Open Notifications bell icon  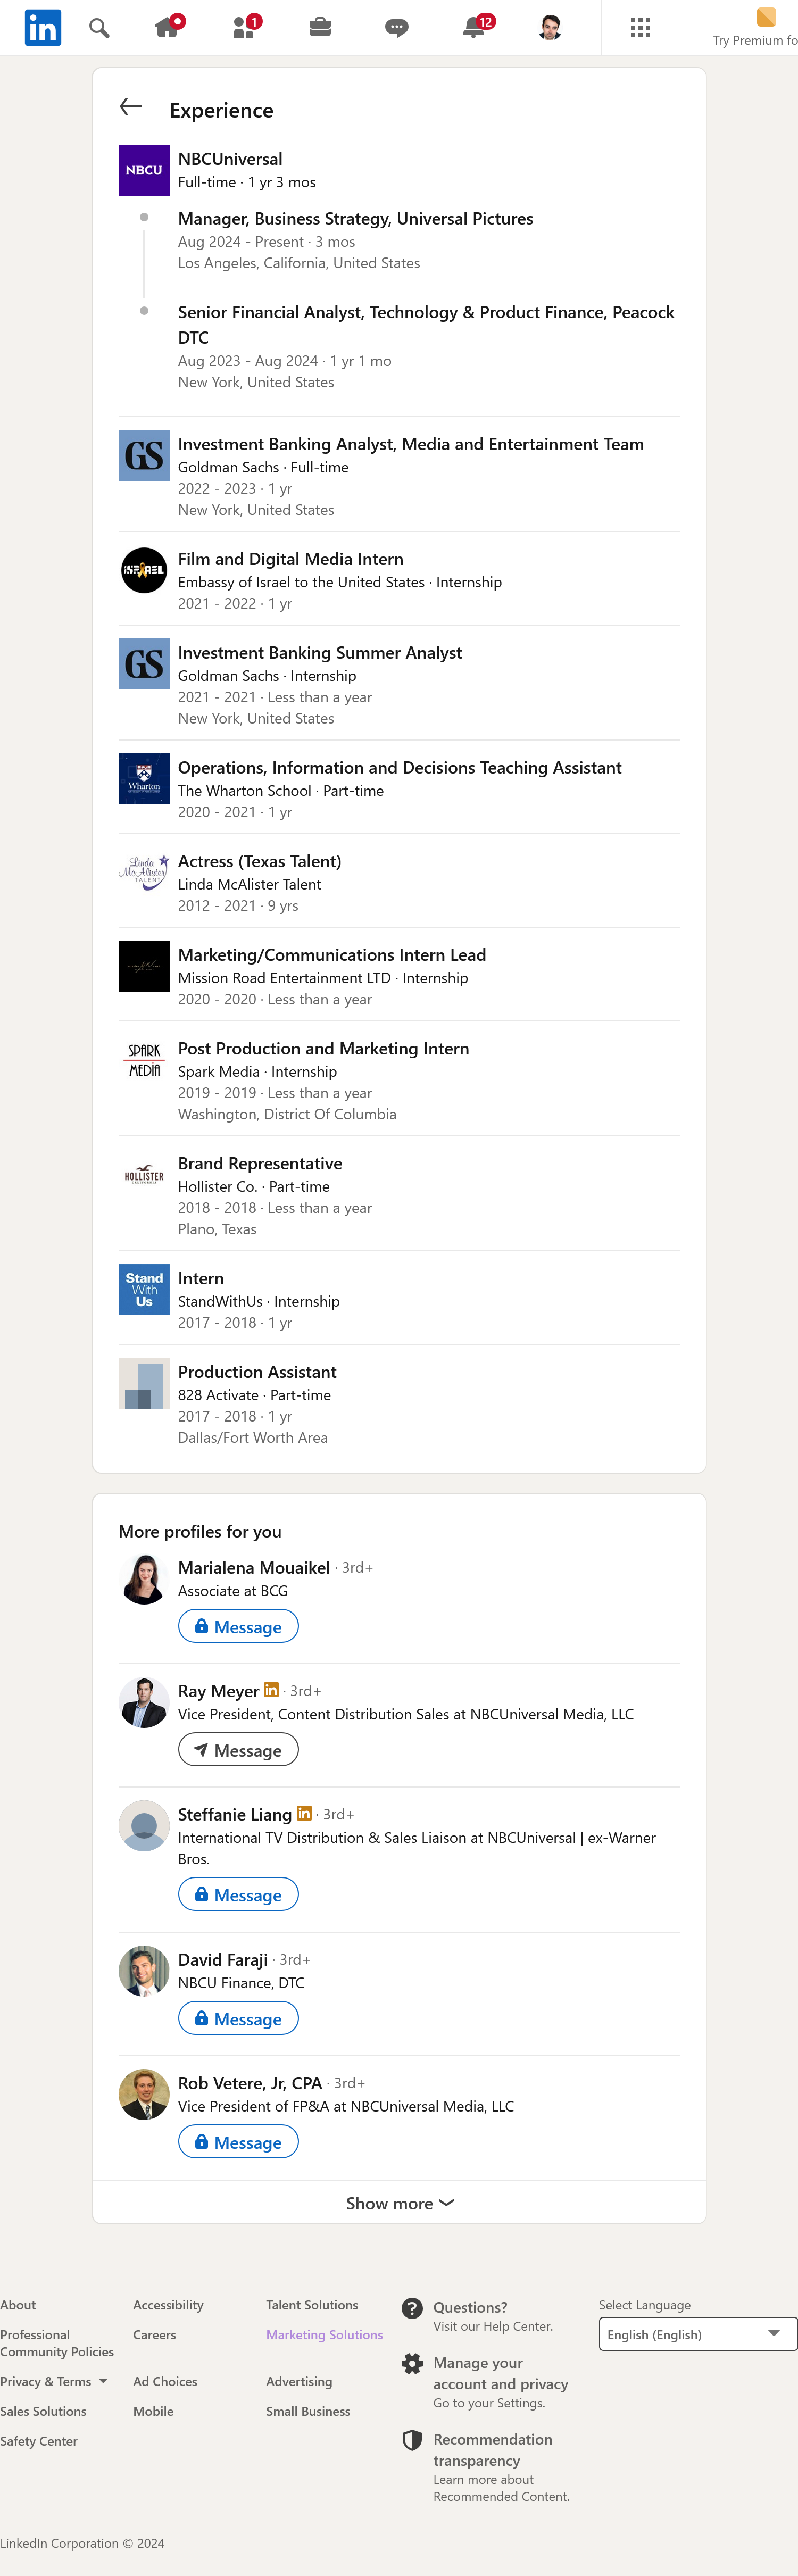[474, 27]
